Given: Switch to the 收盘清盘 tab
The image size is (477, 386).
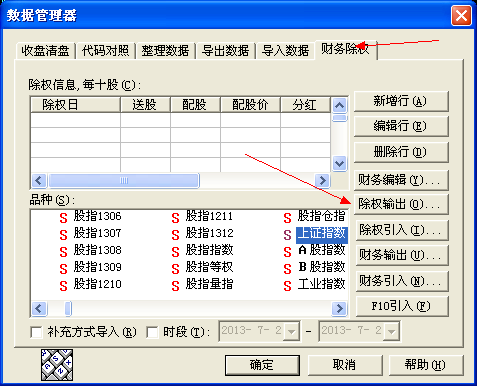Looking at the screenshot, I should (x=45, y=51).
